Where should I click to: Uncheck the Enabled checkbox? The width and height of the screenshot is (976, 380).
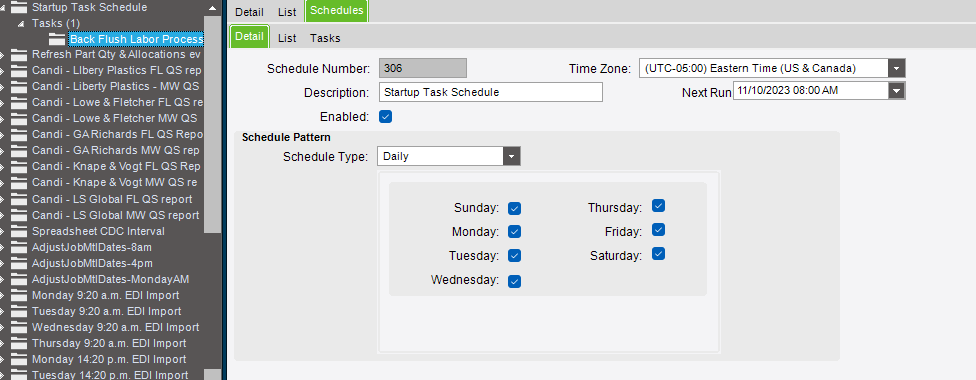point(385,116)
